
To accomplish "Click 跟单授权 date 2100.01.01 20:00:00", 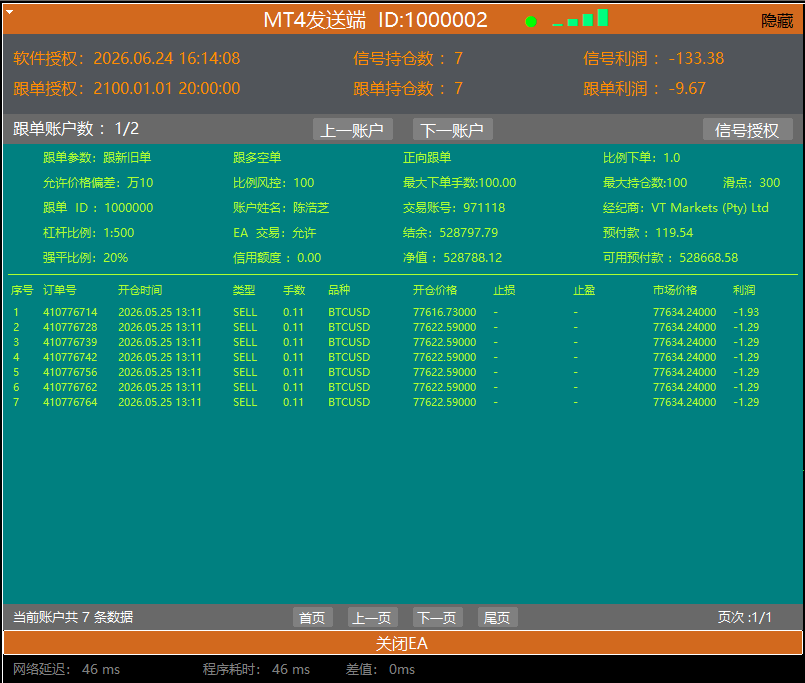I will tap(167, 88).
